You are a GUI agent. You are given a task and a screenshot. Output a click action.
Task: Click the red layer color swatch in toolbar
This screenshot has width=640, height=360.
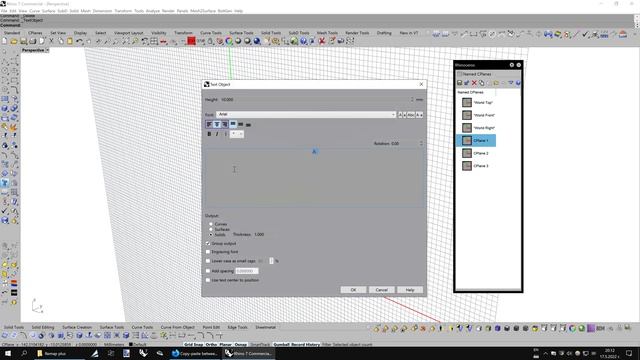tap(191, 41)
